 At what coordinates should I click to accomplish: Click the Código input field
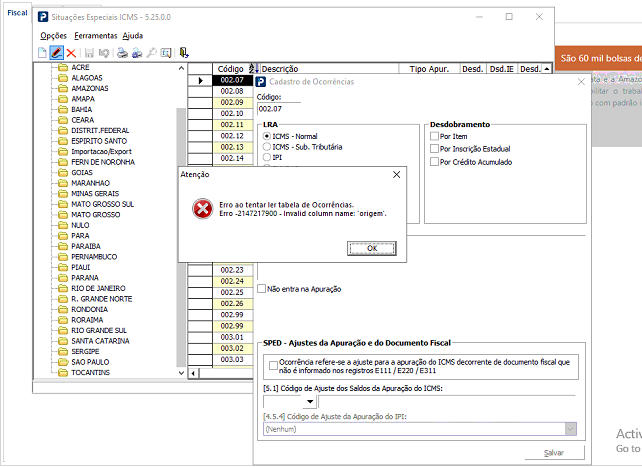click(286, 108)
